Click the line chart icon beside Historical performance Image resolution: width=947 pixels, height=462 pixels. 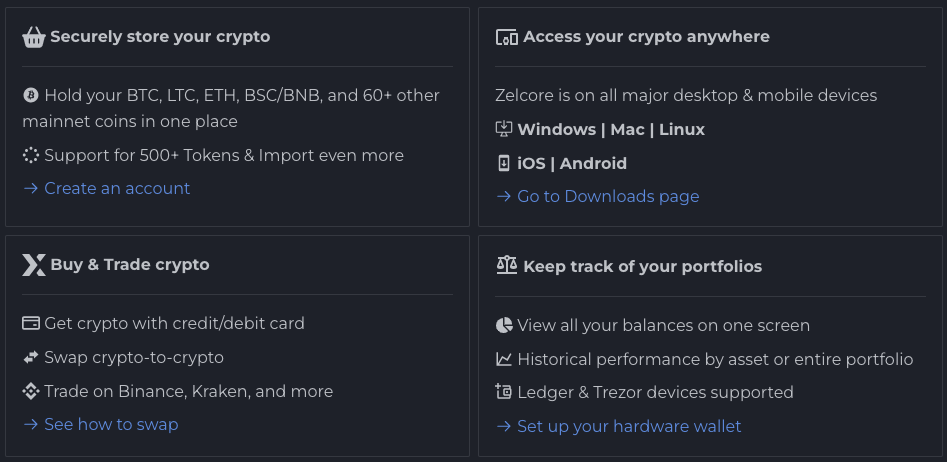pos(504,359)
